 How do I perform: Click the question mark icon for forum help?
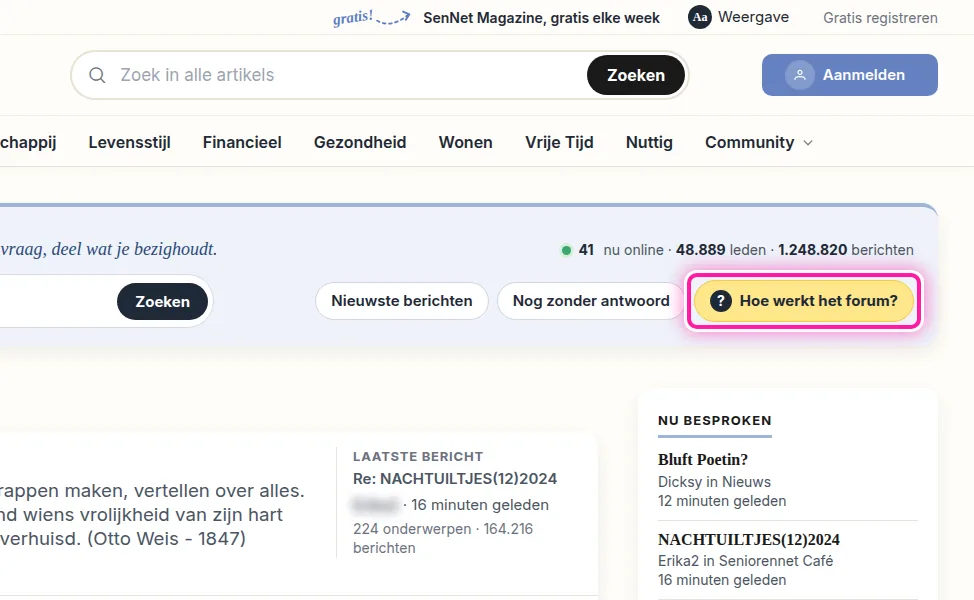pyautogui.click(x=721, y=301)
